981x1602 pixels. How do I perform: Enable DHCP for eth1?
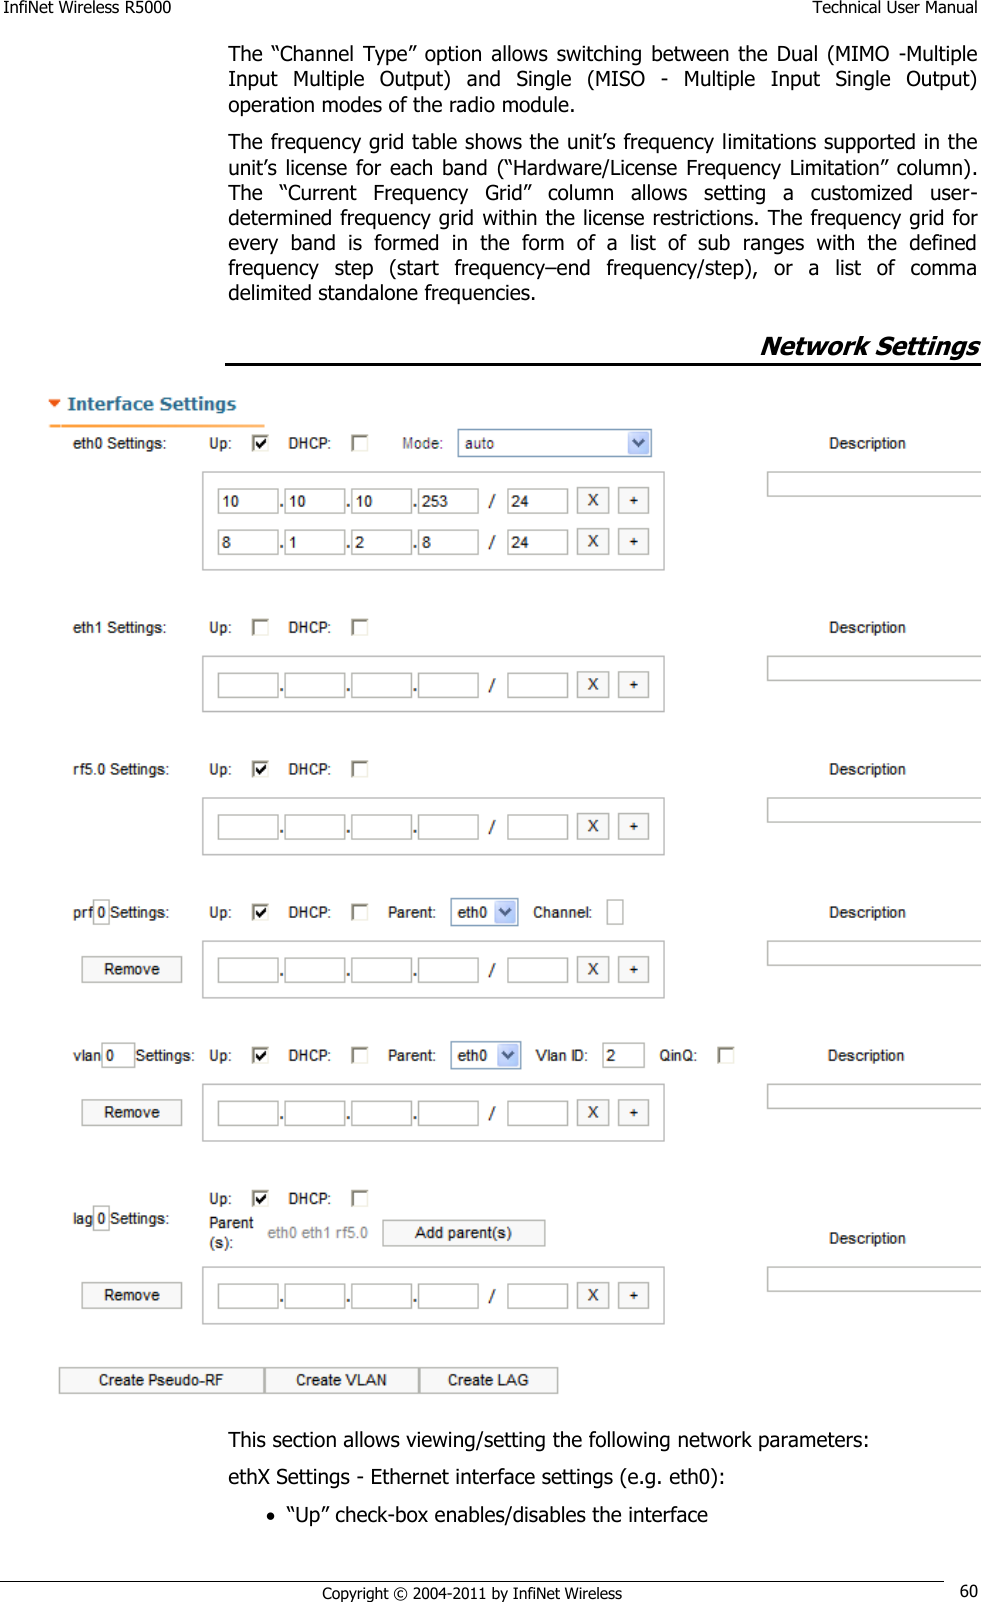click(360, 627)
